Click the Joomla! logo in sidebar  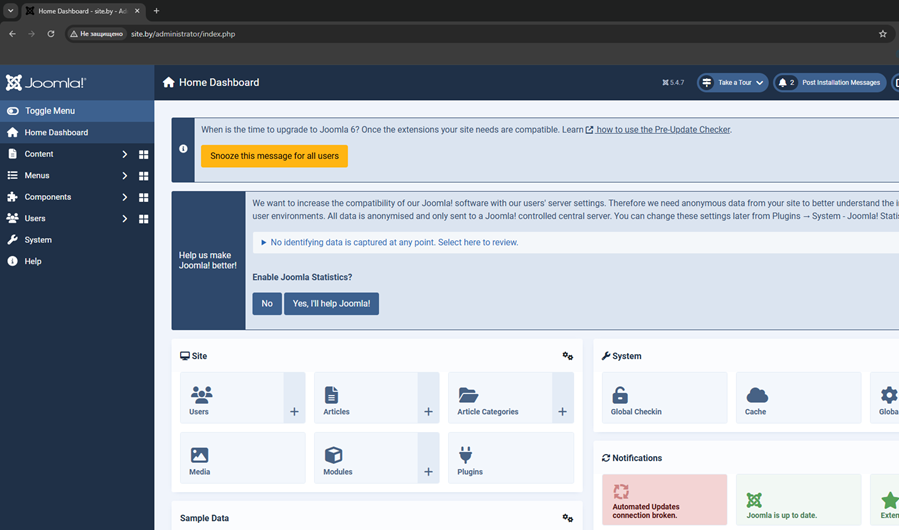pos(46,83)
